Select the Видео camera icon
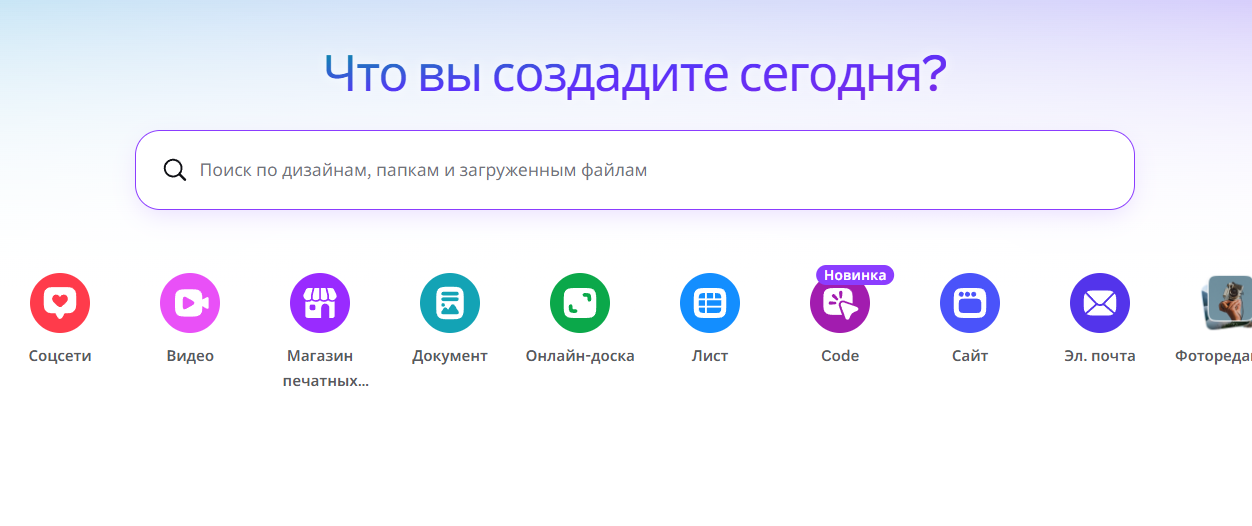The image size is (1252, 526). [x=190, y=303]
